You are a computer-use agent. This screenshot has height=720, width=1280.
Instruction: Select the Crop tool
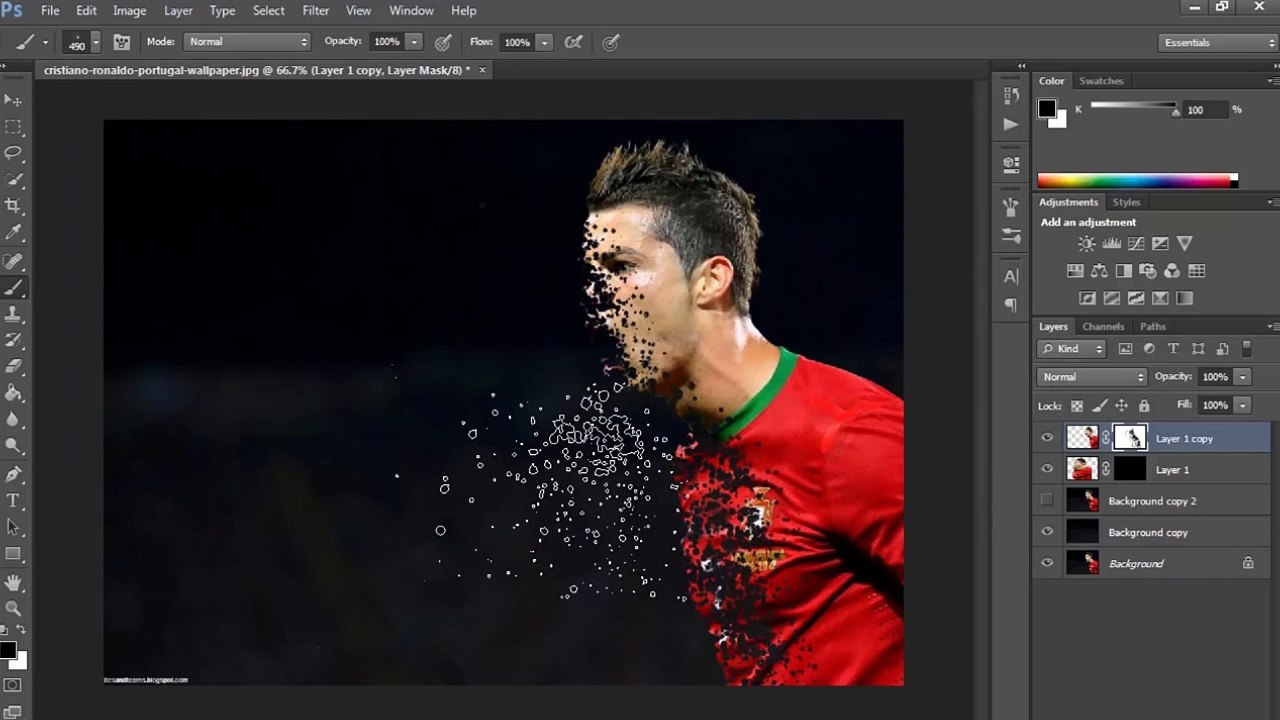13,206
